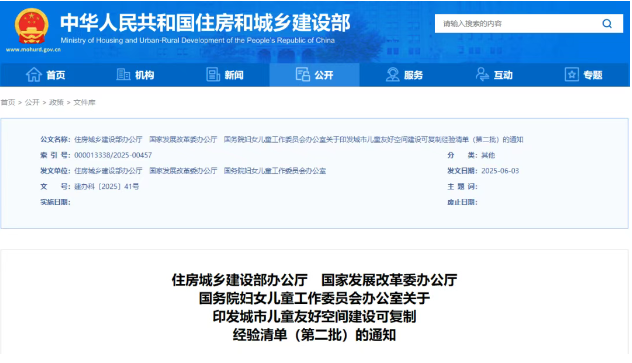Go to 政策 in the breadcrumb

click(56, 102)
